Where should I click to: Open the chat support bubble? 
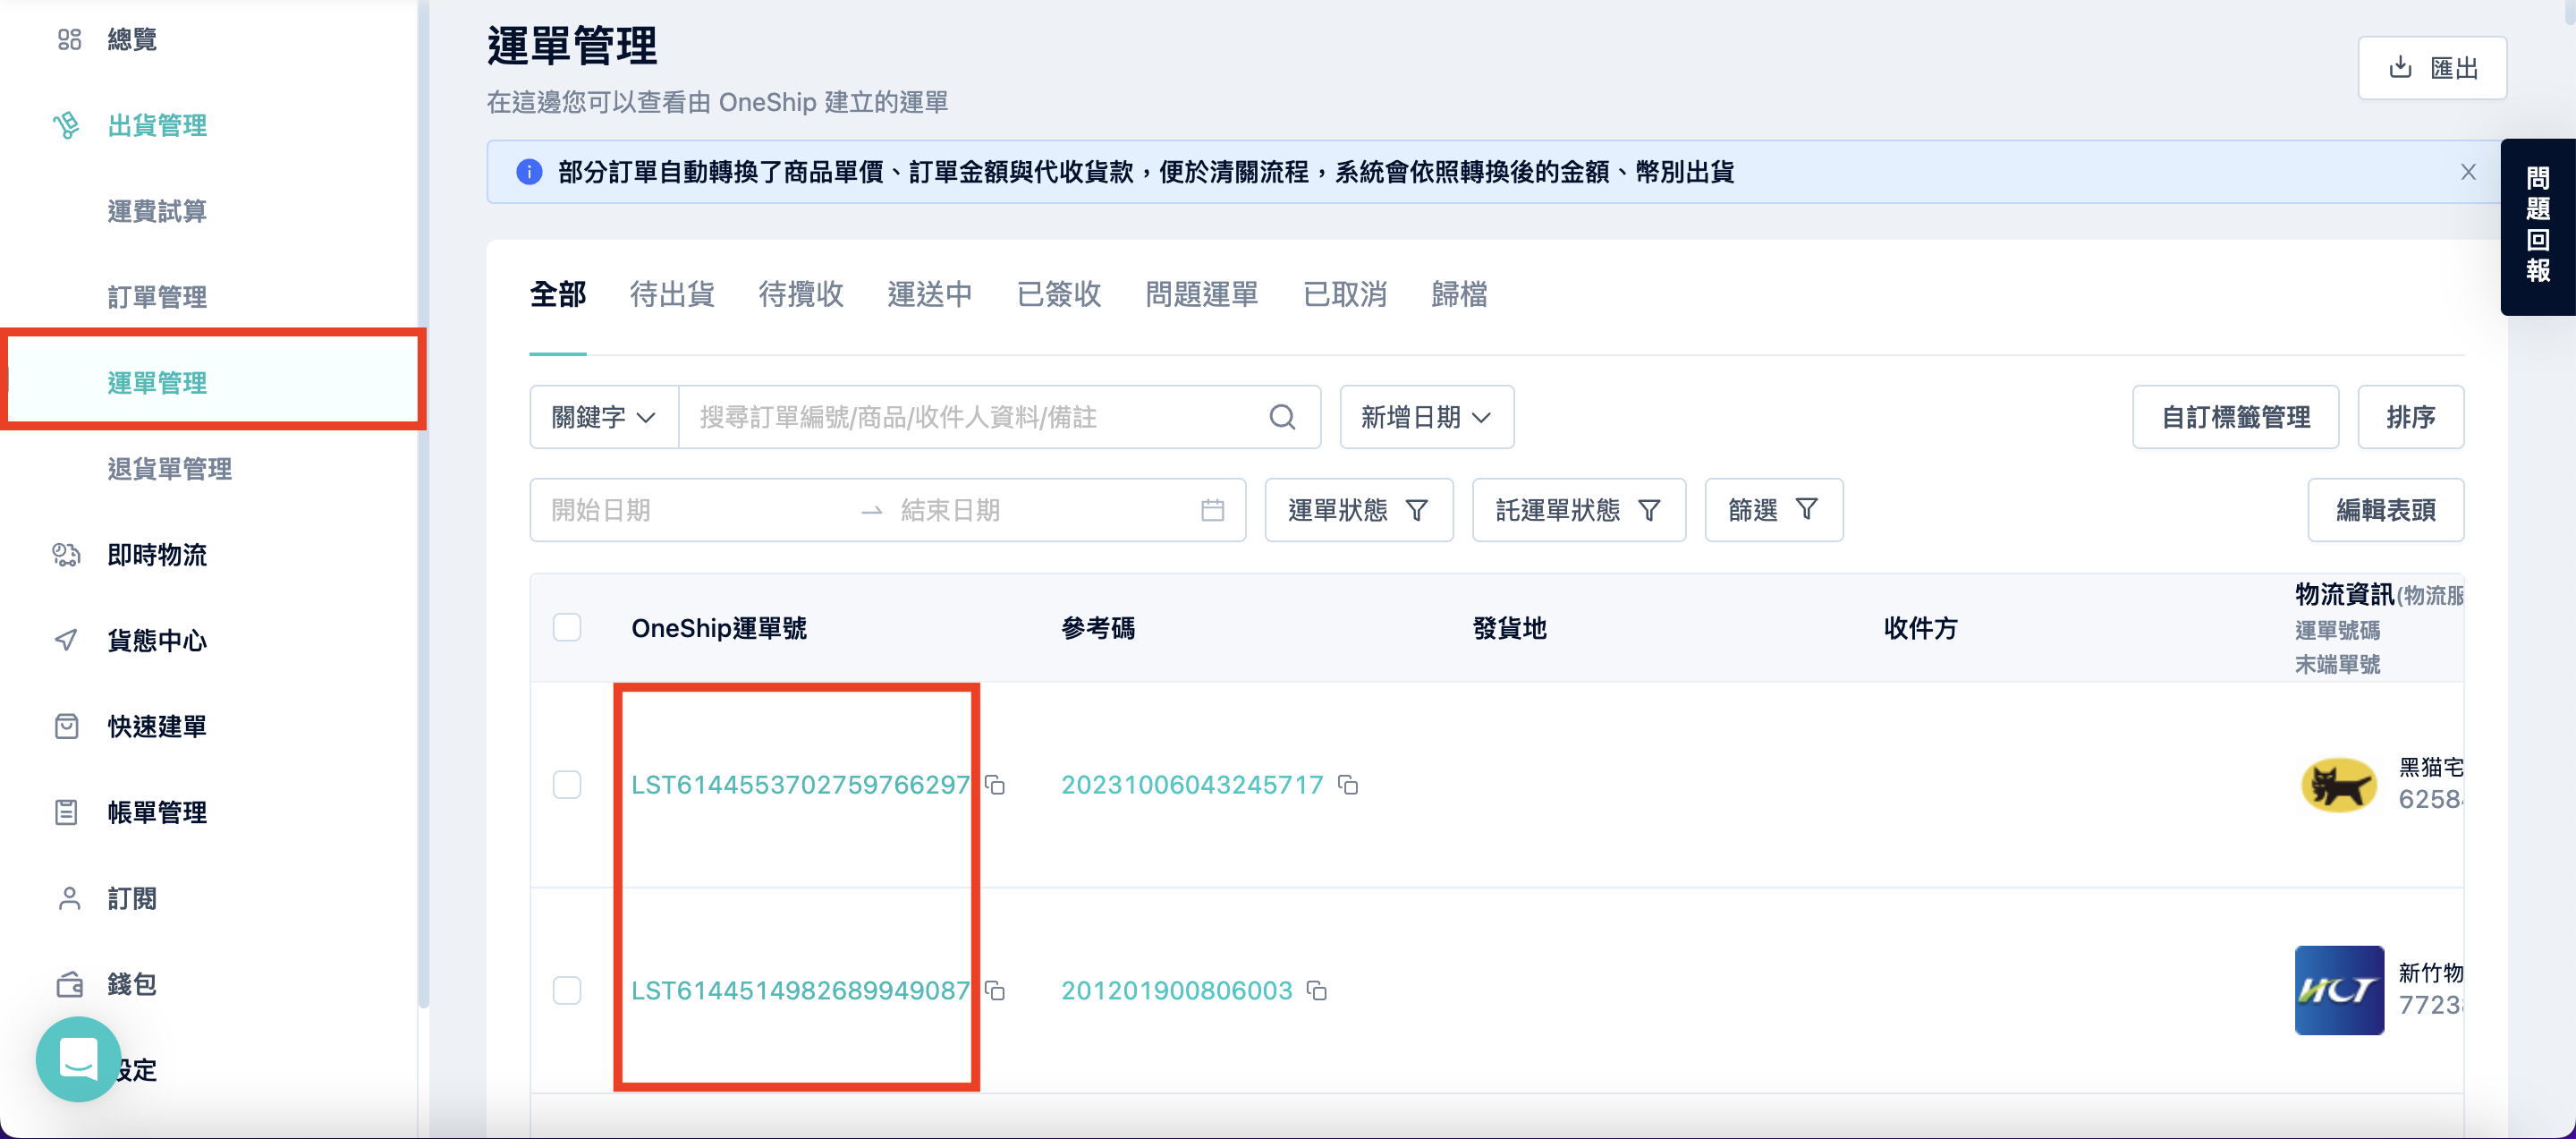pos(78,1058)
